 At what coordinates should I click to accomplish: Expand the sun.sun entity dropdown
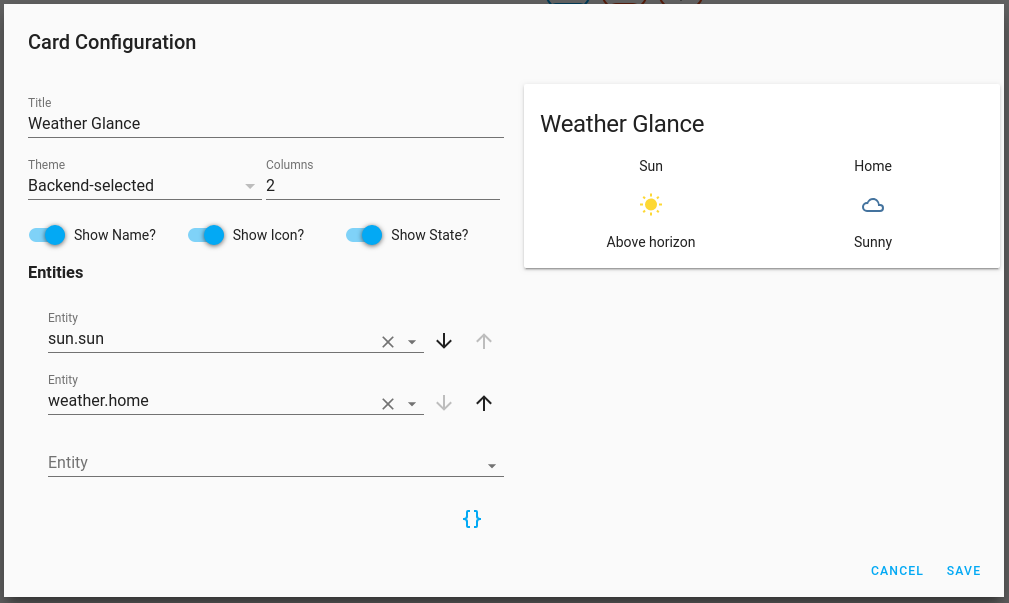point(412,342)
